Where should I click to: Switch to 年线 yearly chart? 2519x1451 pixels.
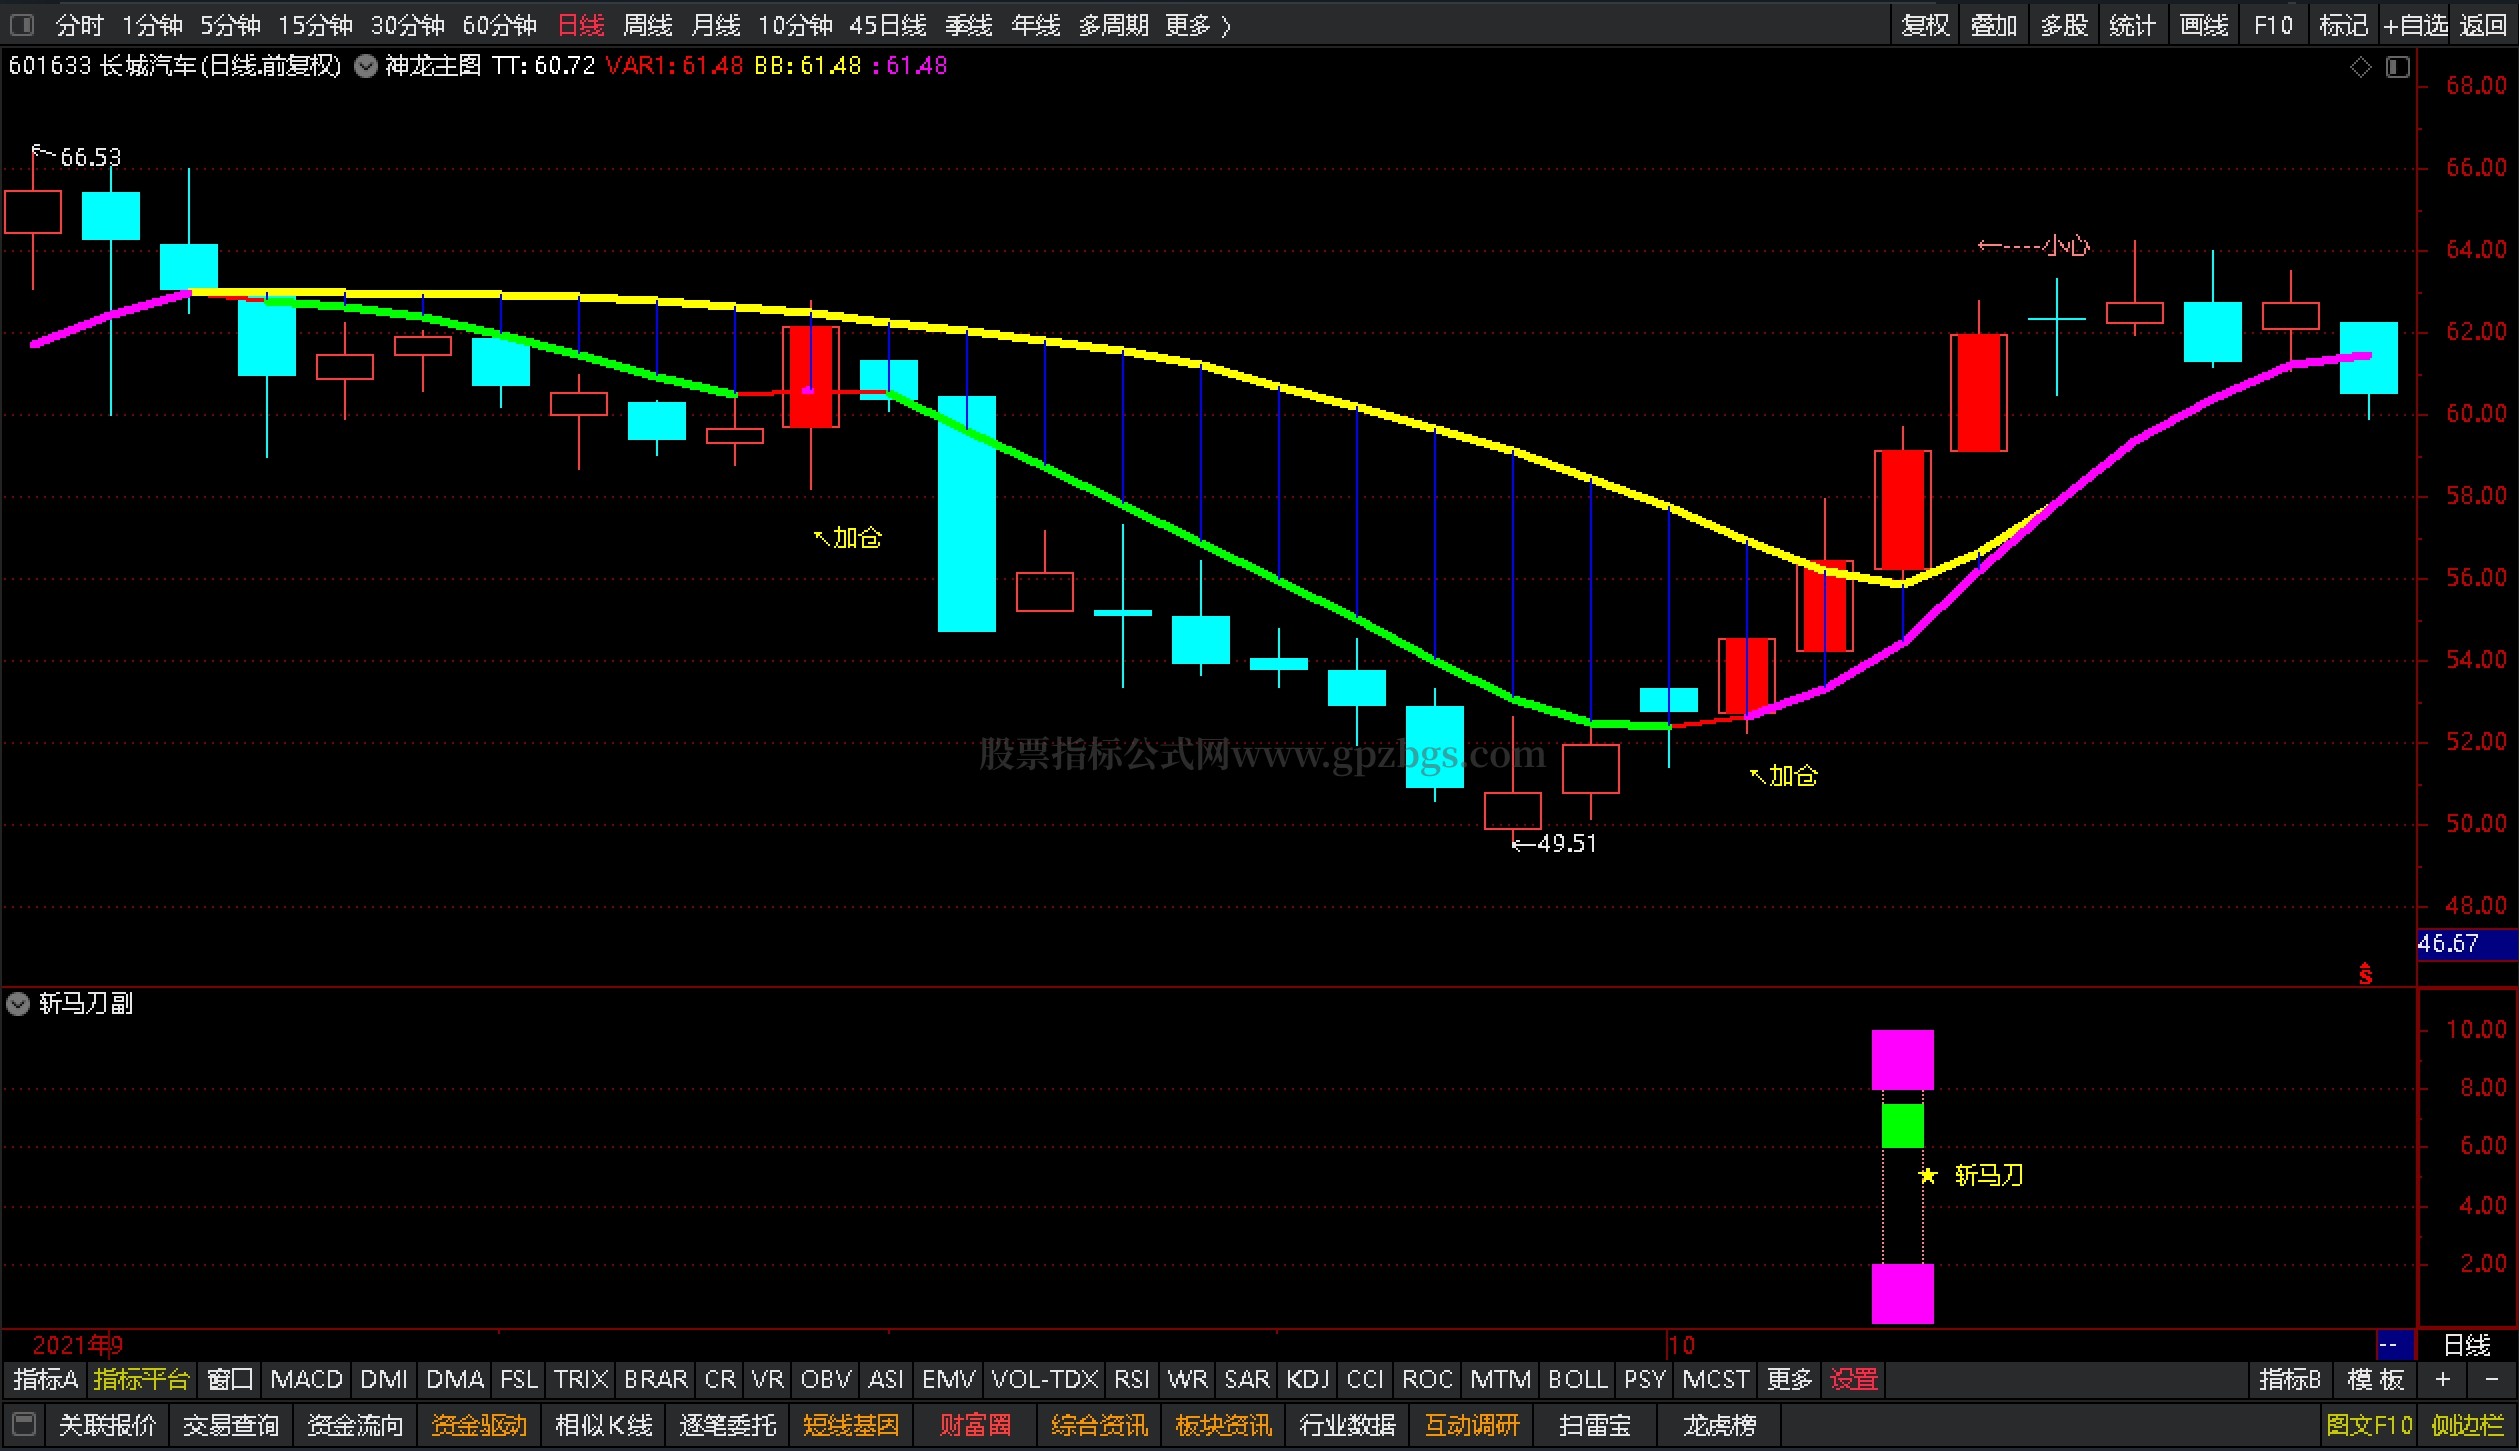click(x=1036, y=25)
